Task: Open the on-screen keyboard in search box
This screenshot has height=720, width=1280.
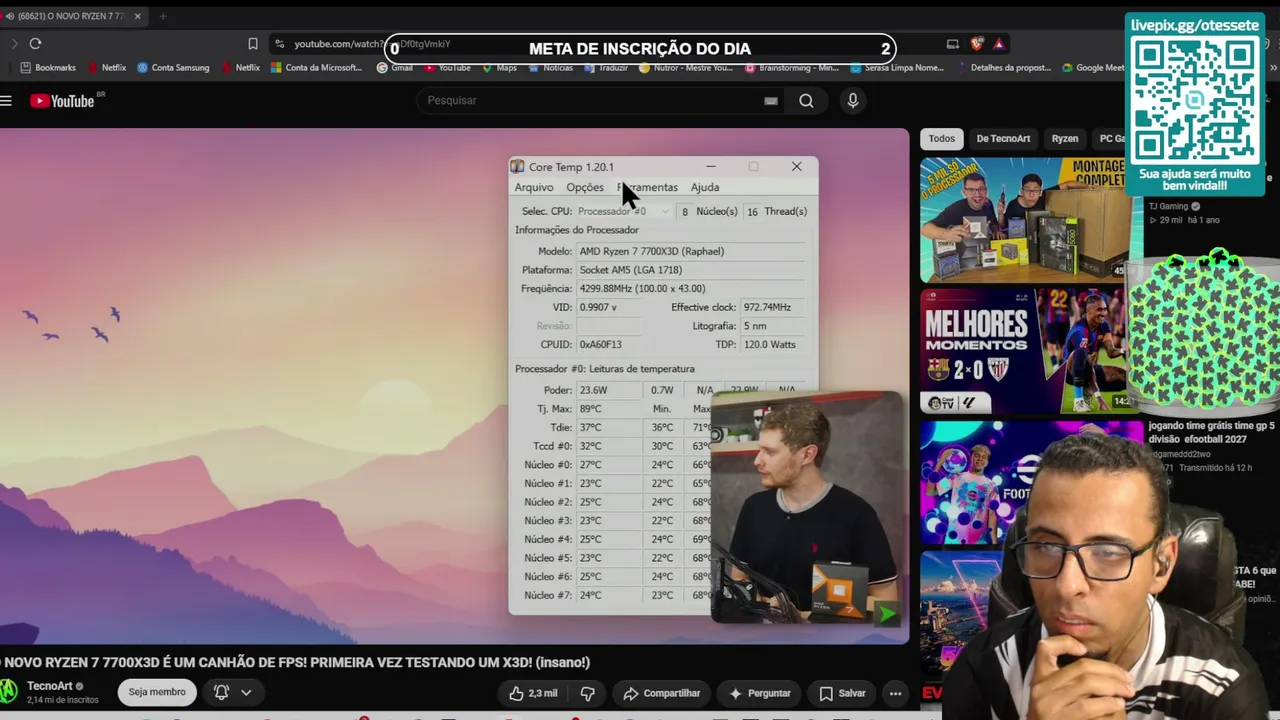Action: point(771,100)
